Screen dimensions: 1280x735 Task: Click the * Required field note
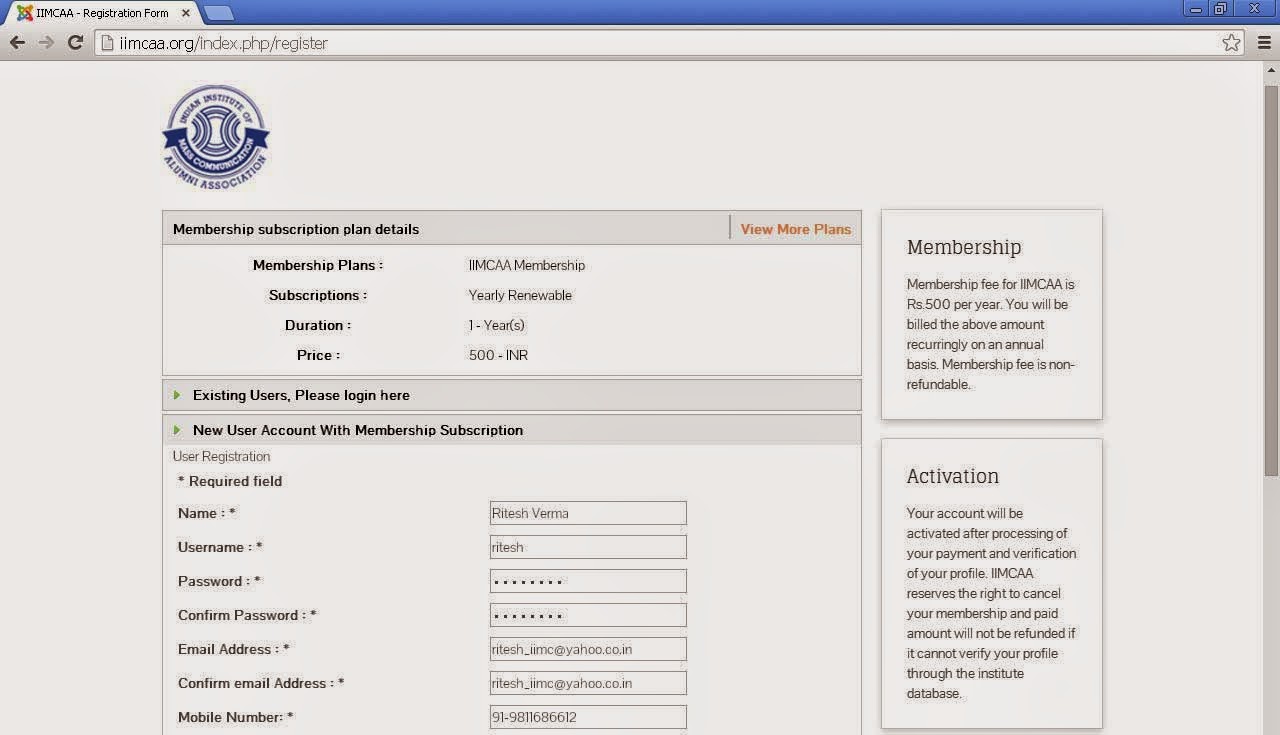click(x=230, y=481)
